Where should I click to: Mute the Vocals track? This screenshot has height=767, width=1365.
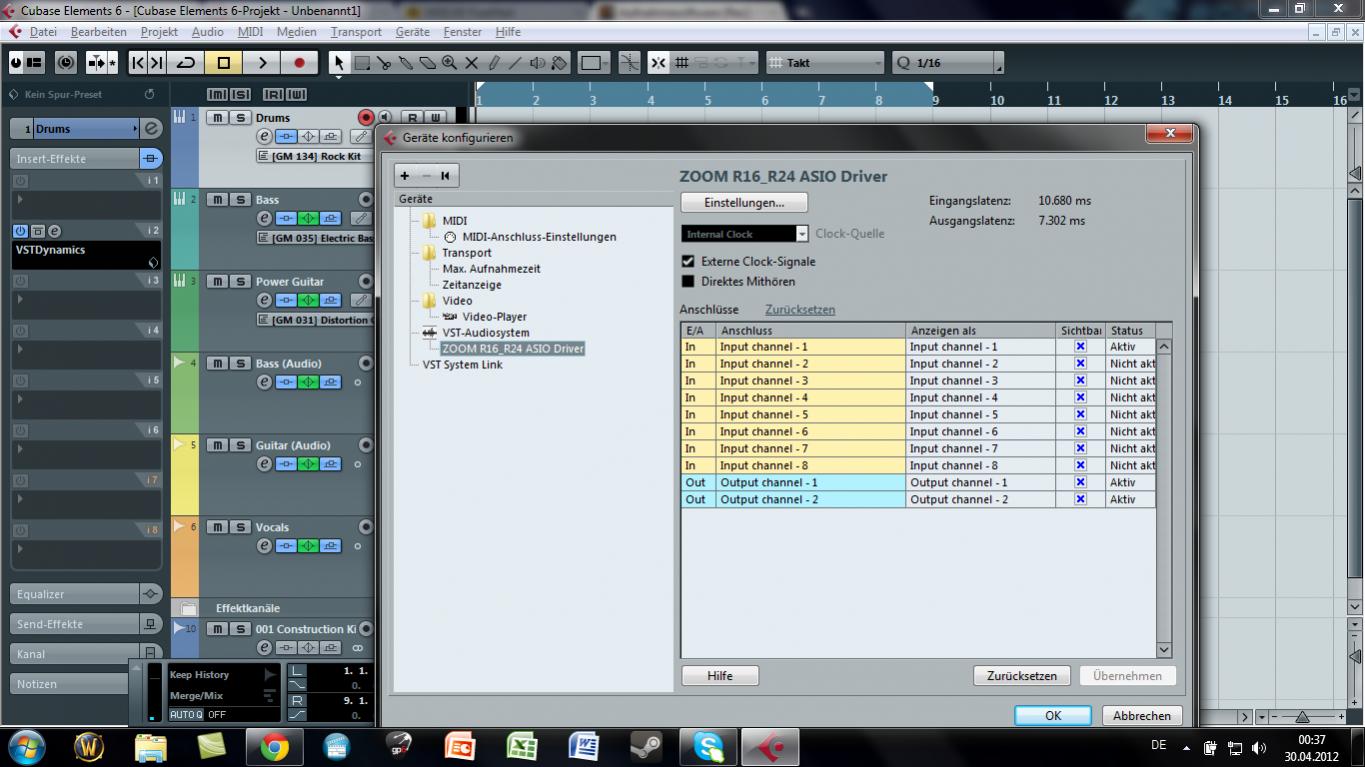coord(217,528)
